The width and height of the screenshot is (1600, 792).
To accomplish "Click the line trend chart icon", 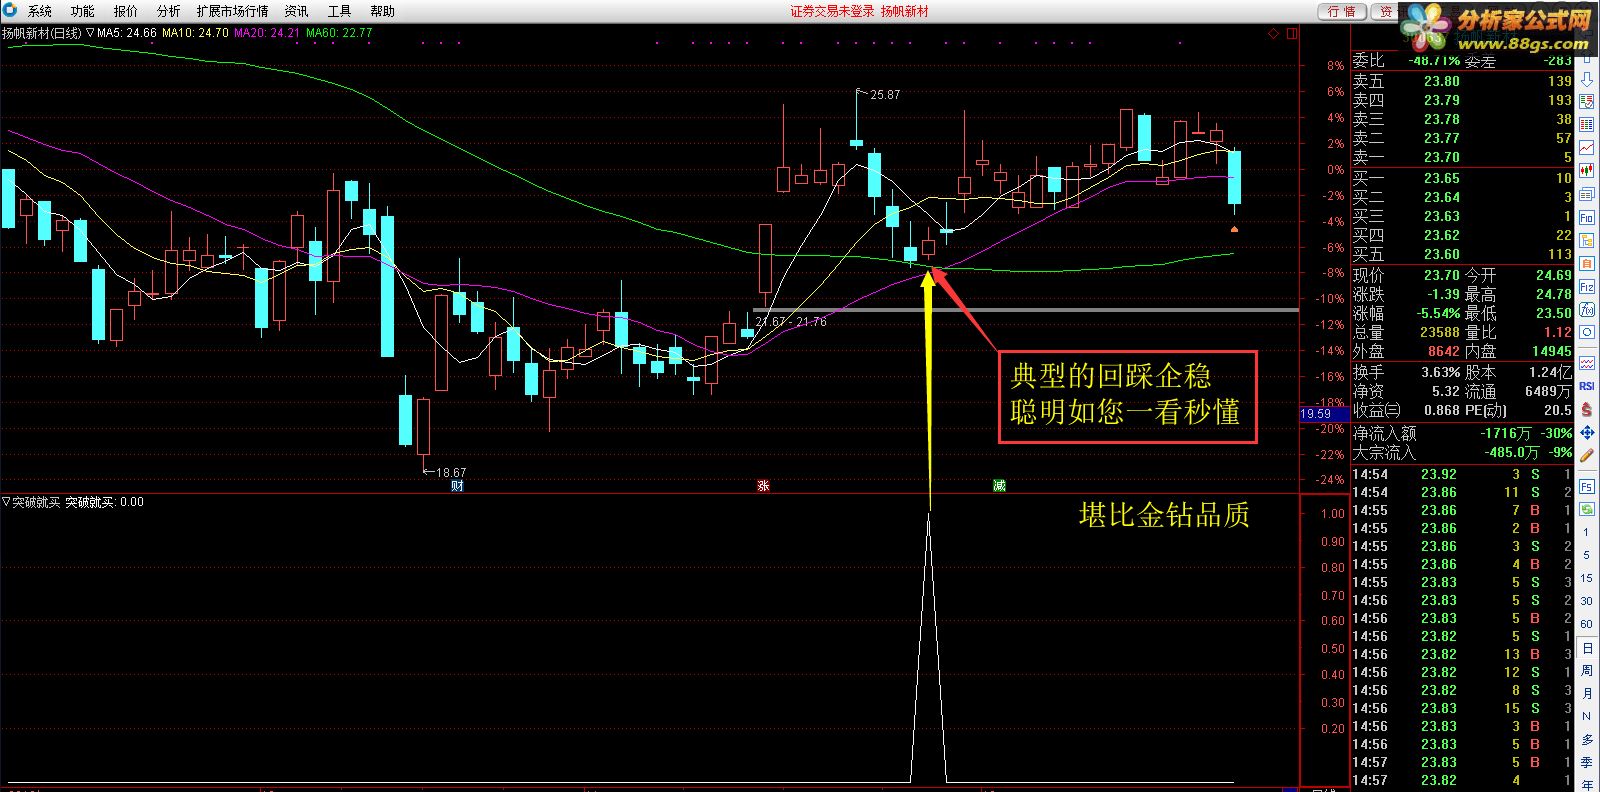I will click(x=1587, y=148).
